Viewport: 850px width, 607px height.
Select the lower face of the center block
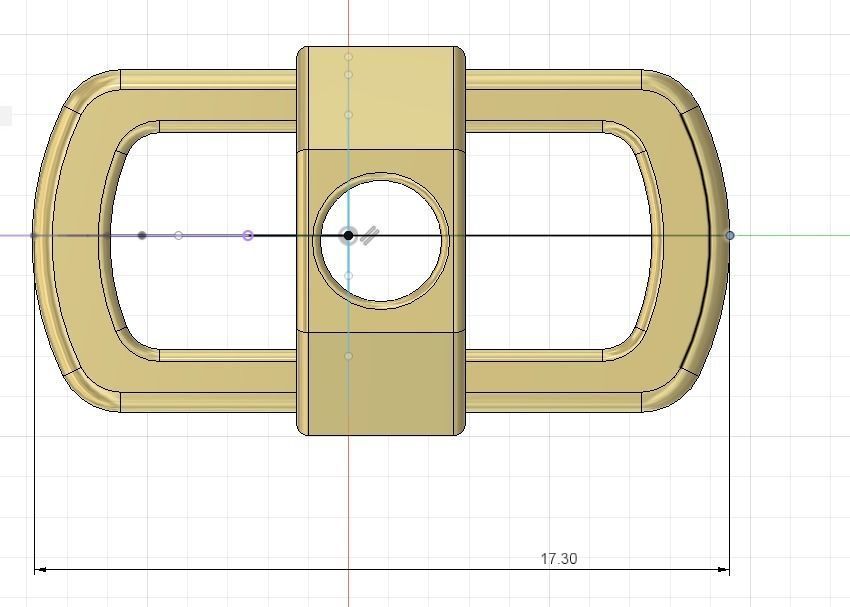click(x=381, y=383)
